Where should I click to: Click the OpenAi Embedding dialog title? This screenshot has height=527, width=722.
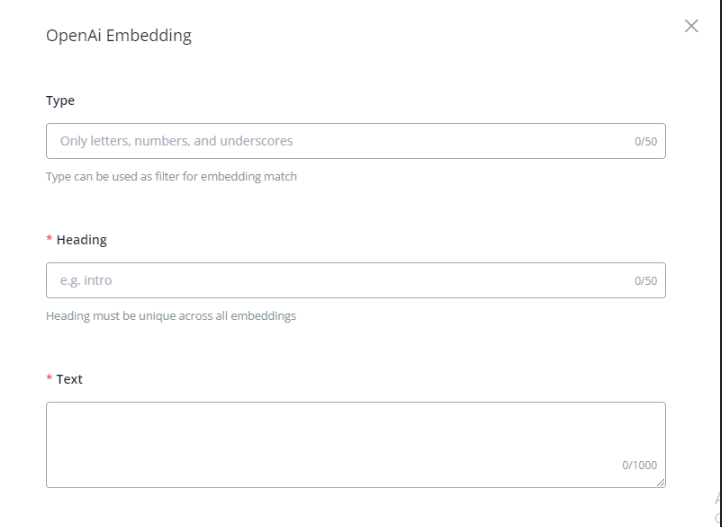click(x=119, y=37)
